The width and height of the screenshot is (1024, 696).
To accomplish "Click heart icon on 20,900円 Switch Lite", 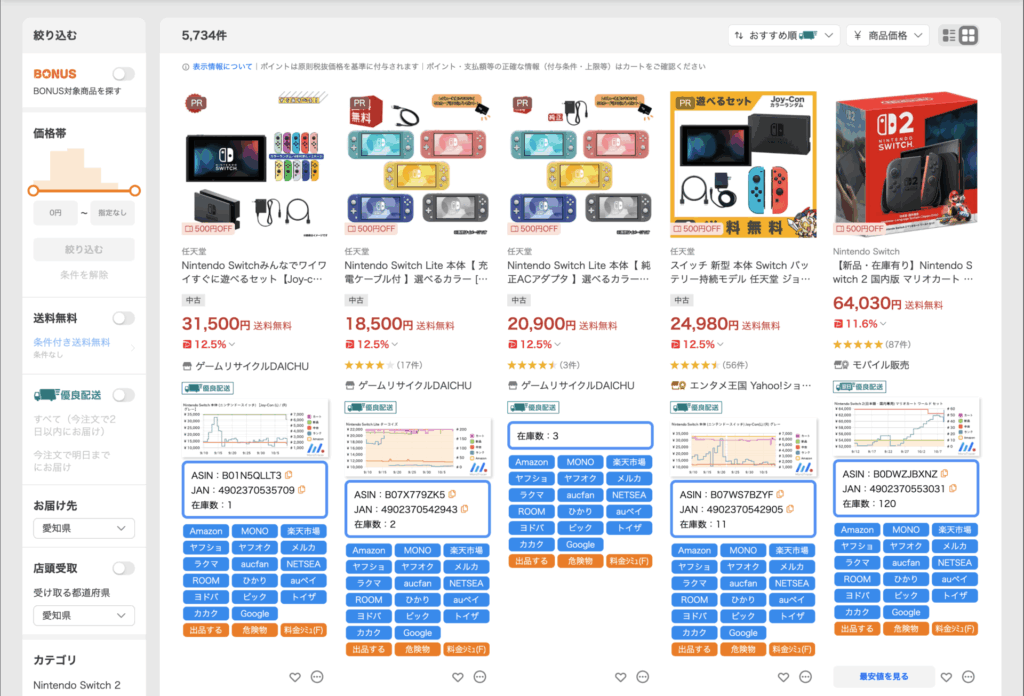I will [x=620, y=677].
